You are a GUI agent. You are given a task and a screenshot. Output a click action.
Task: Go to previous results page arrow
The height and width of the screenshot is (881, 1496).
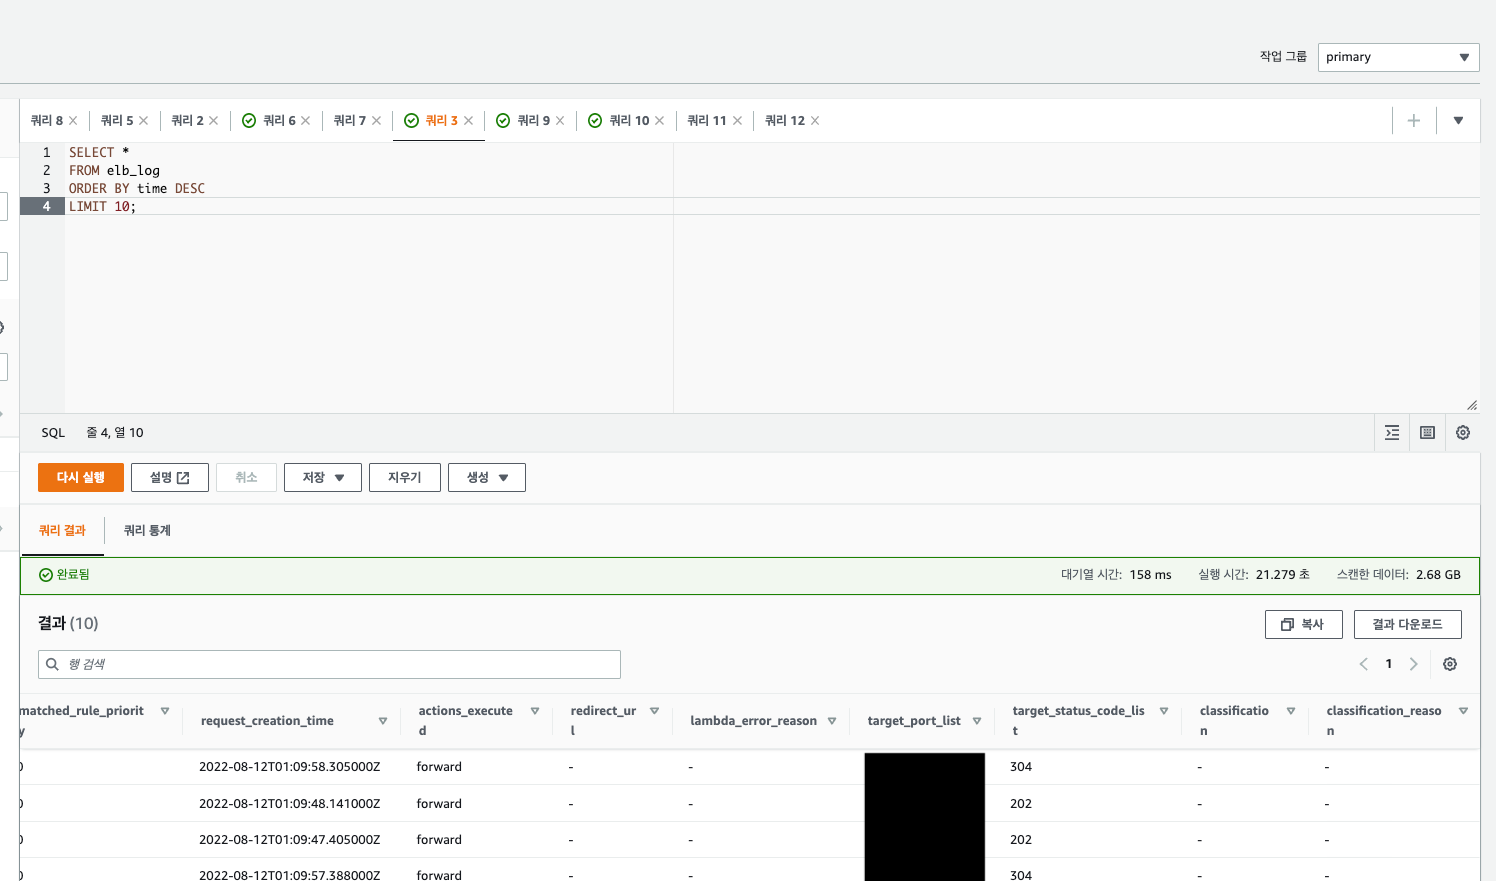pos(1363,664)
